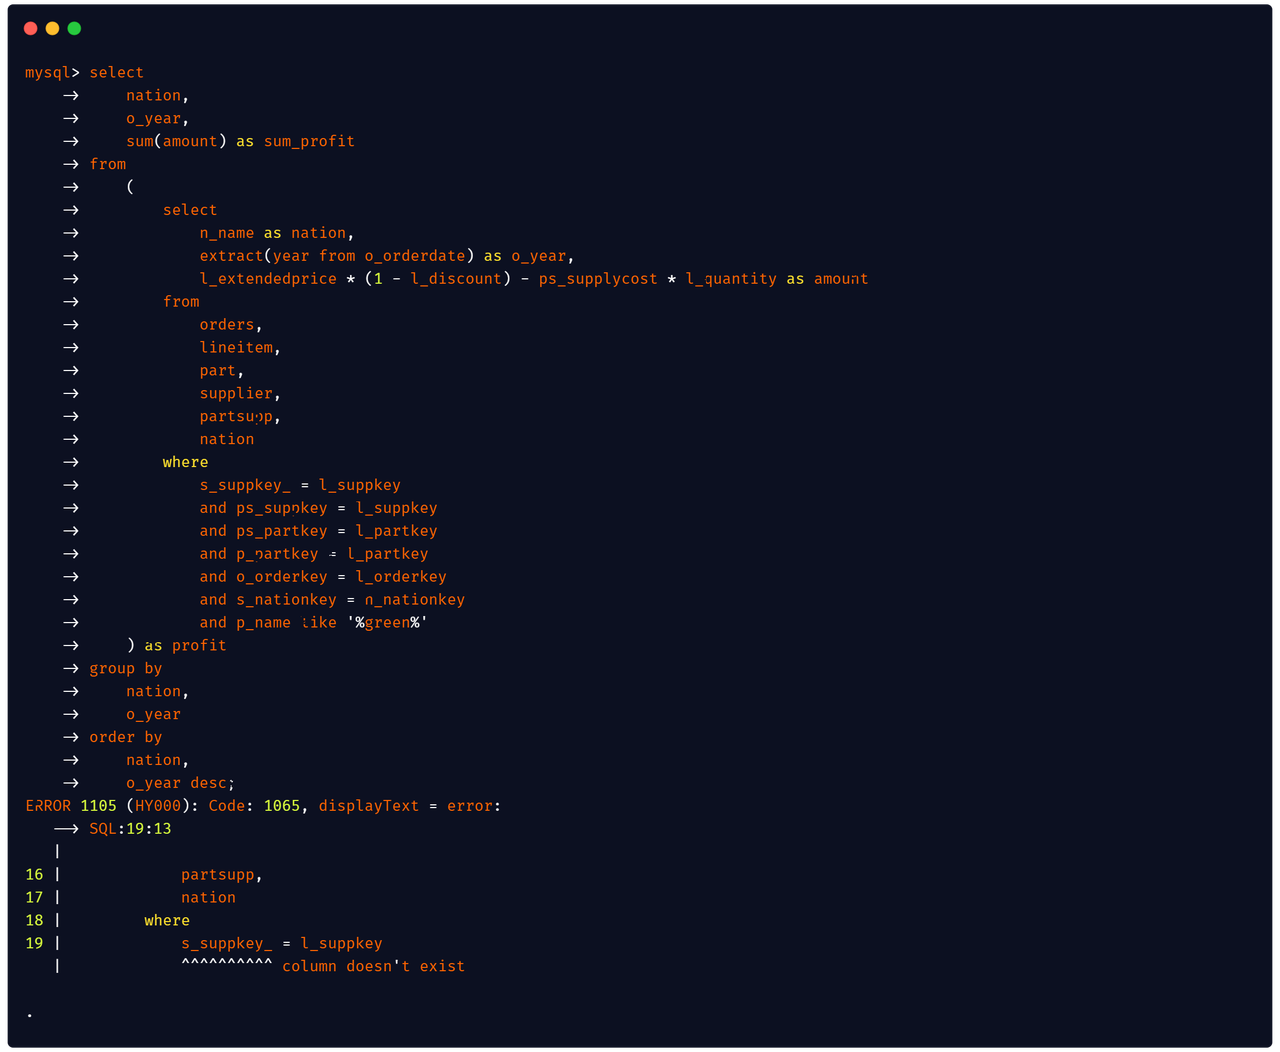Image resolution: width=1280 pixels, height=1052 pixels.
Task: Place cursor on sum_profit alias
Action: click(309, 142)
